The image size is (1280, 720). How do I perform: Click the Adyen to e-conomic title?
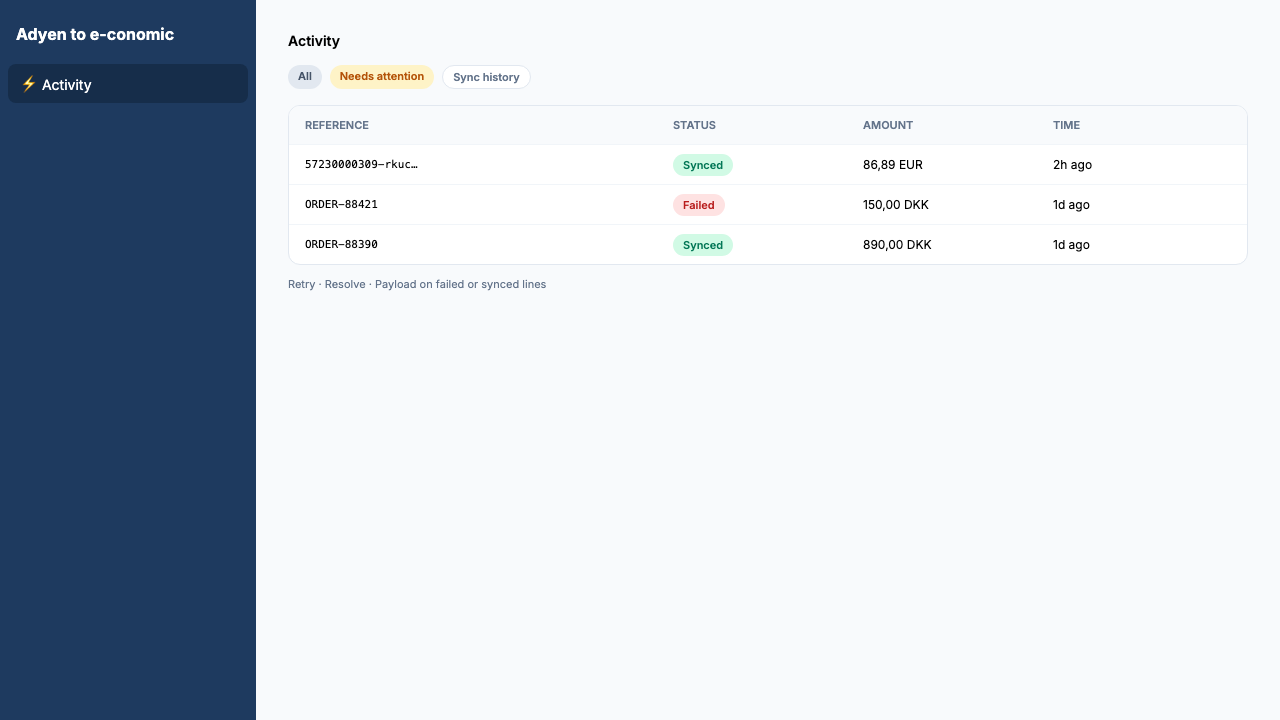[x=95, y=34]
